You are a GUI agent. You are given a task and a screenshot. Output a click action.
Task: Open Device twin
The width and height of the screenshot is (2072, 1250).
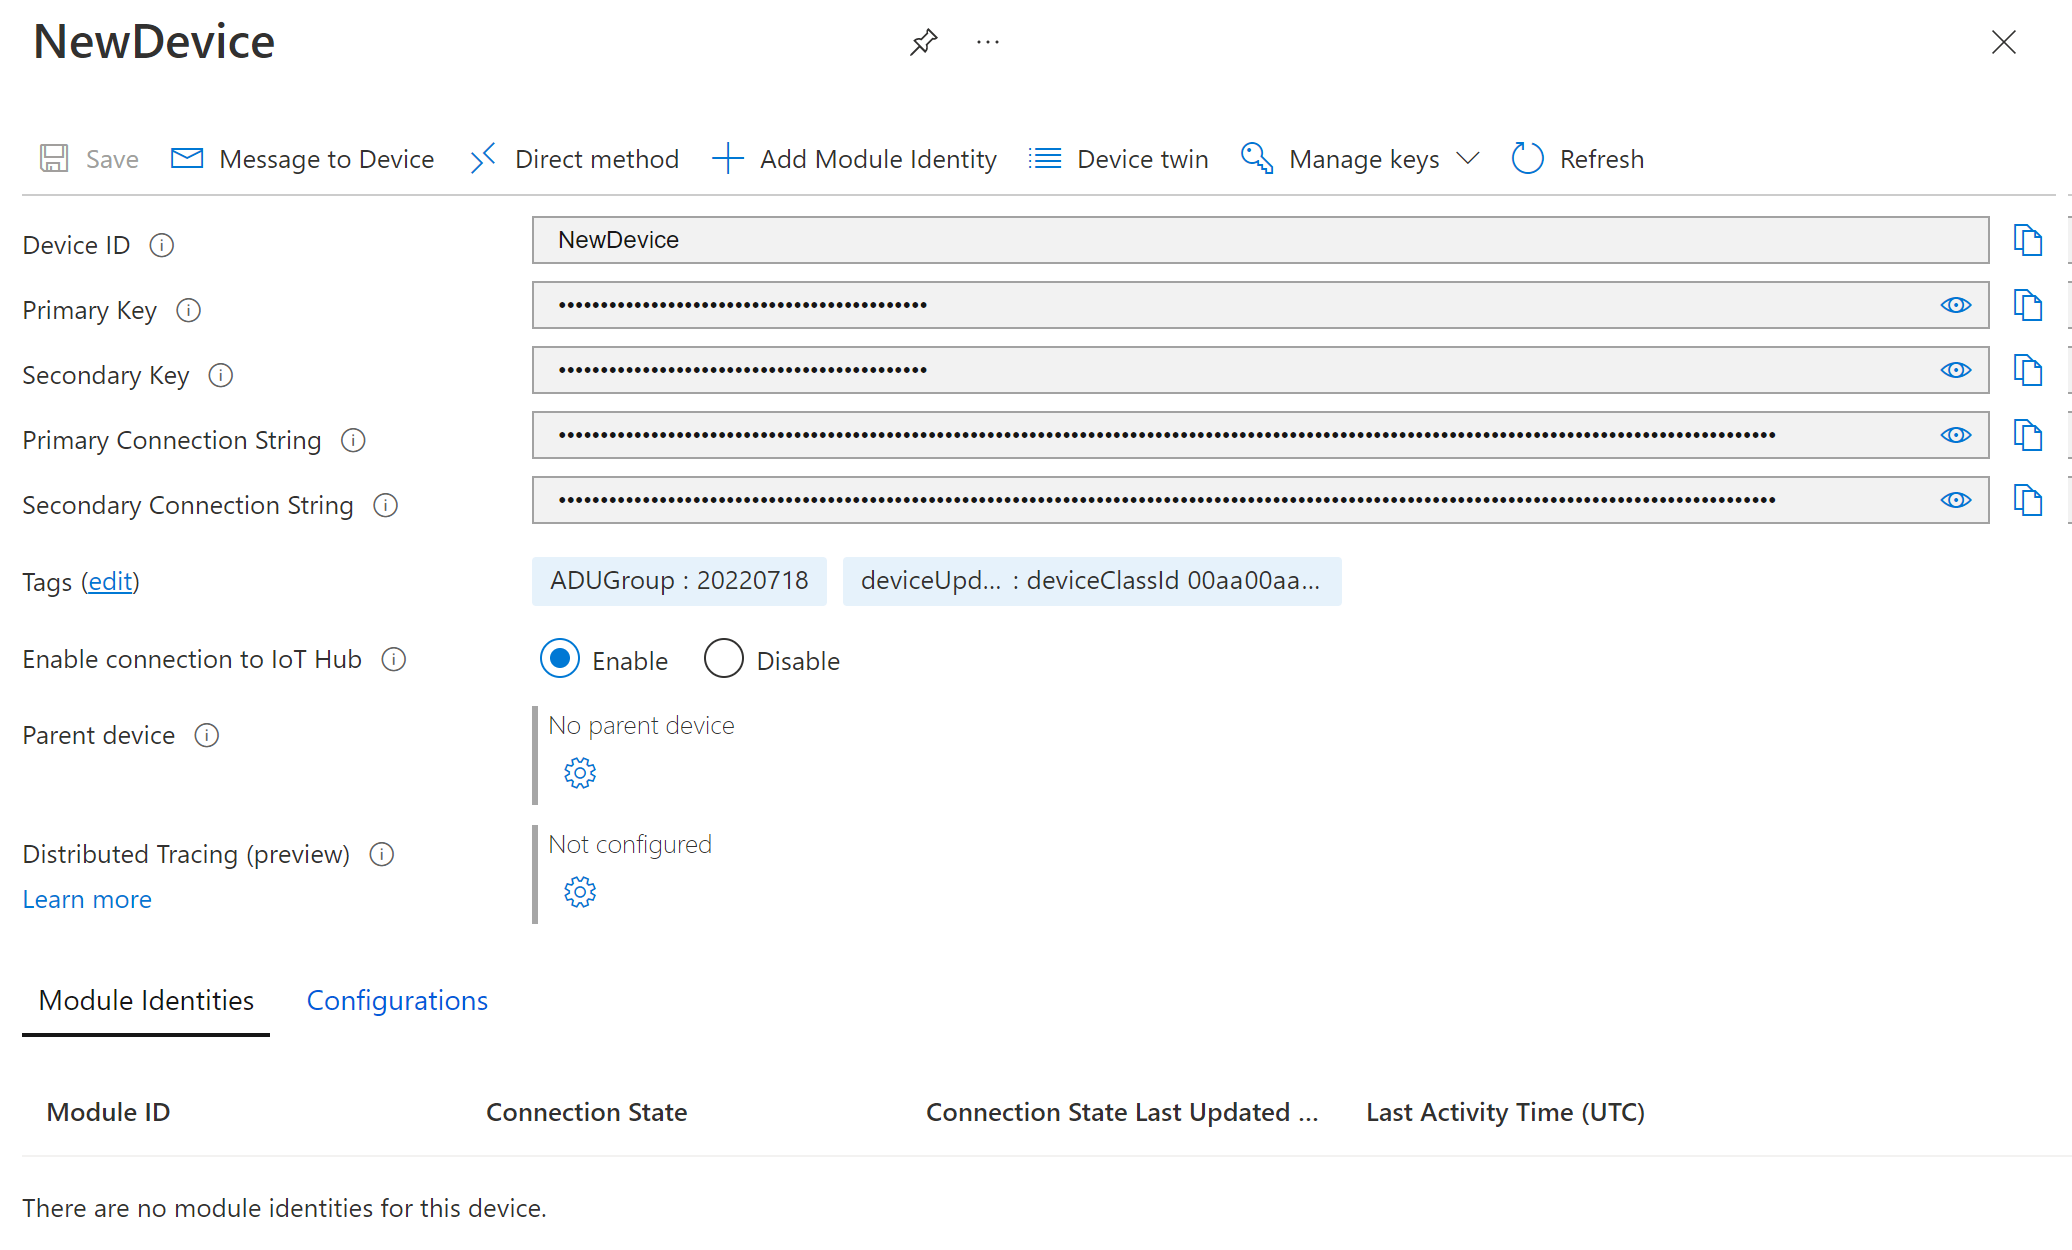(1118, 159)
